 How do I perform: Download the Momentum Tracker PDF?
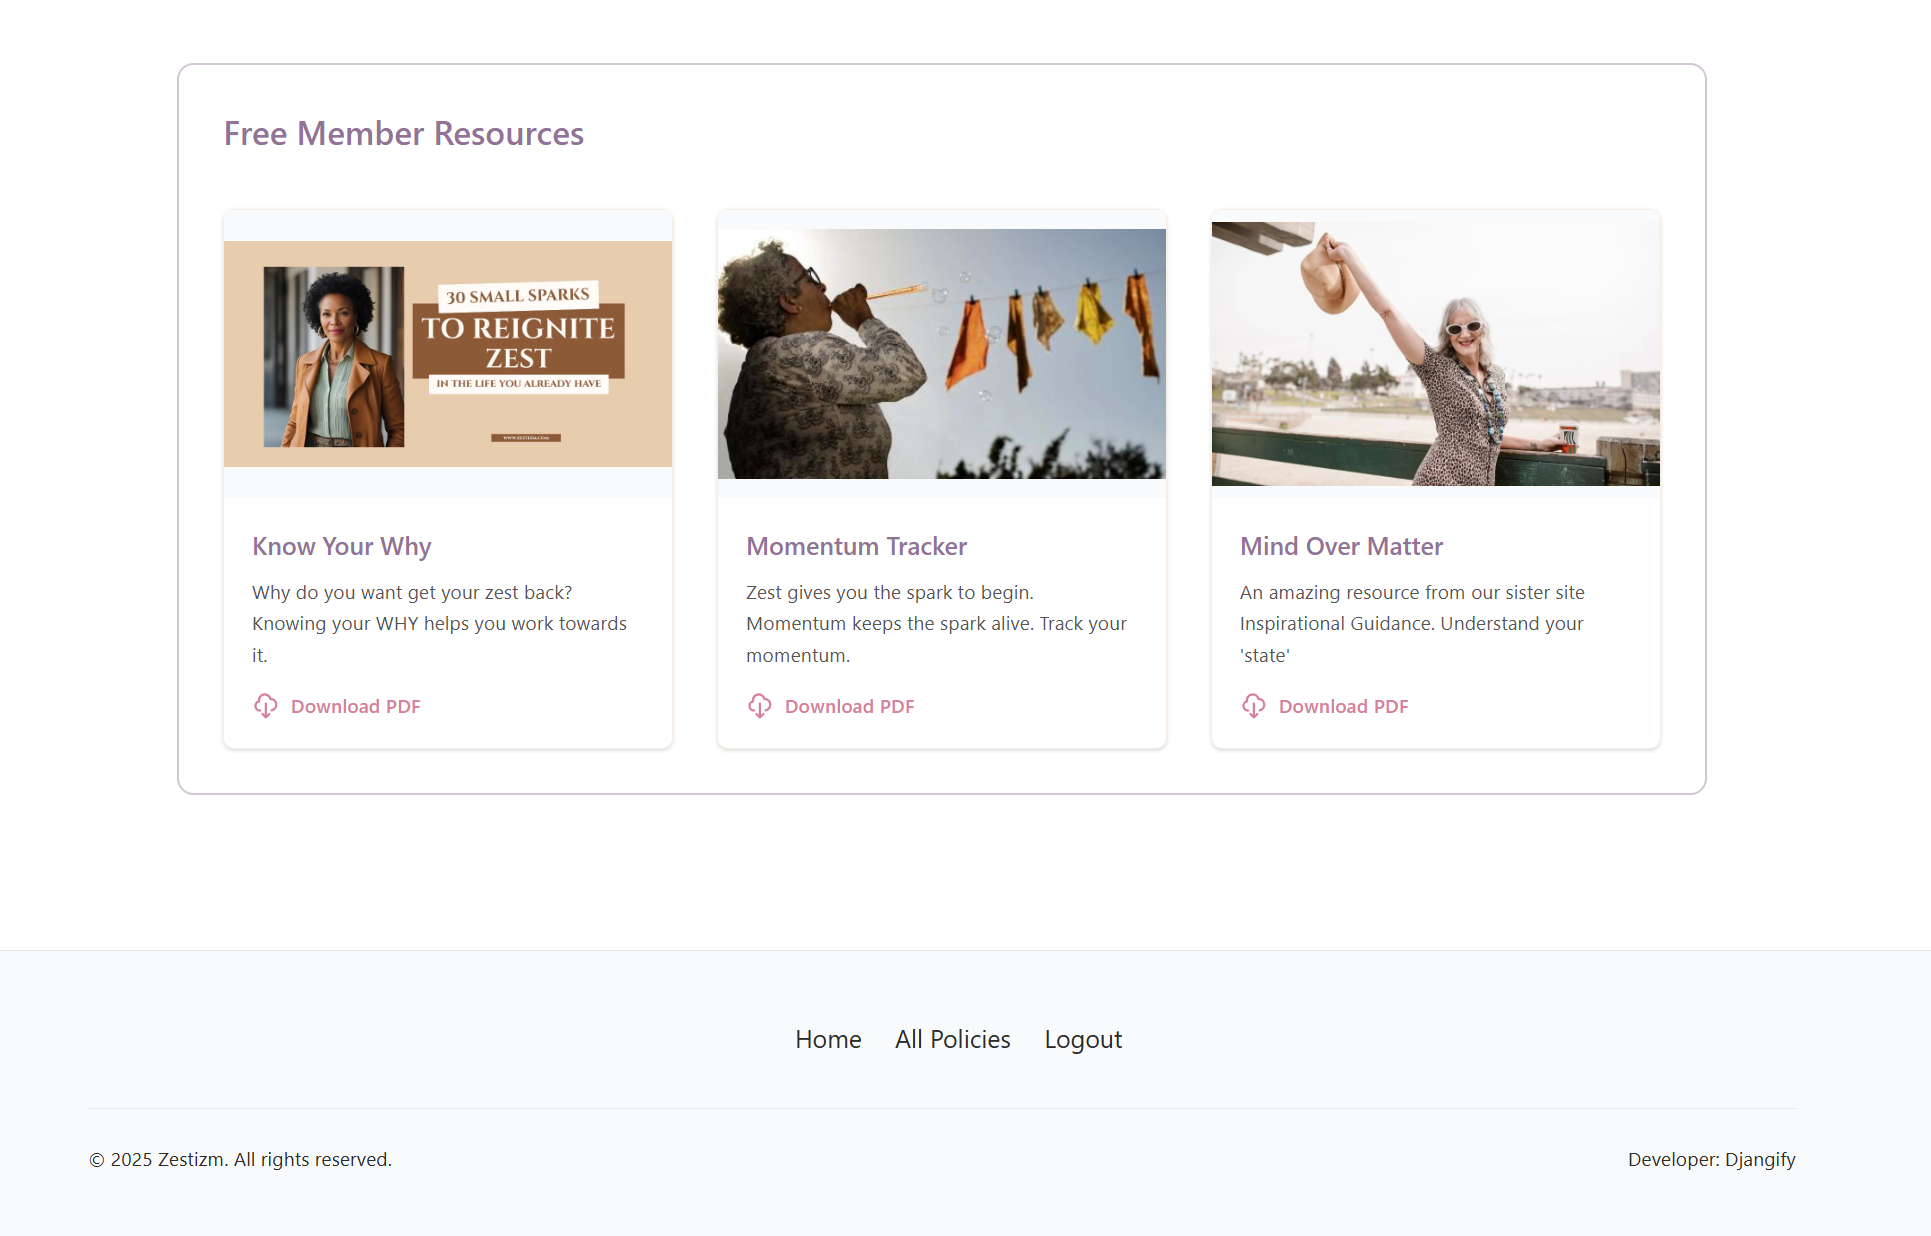tap(849, 706)
